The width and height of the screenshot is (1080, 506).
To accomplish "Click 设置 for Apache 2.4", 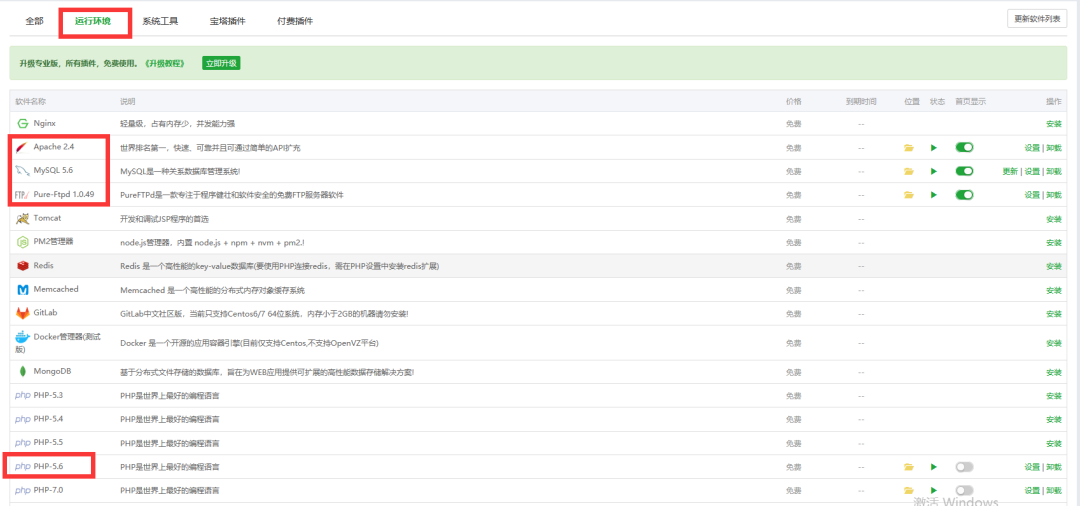I will [x=1032, y=147].
